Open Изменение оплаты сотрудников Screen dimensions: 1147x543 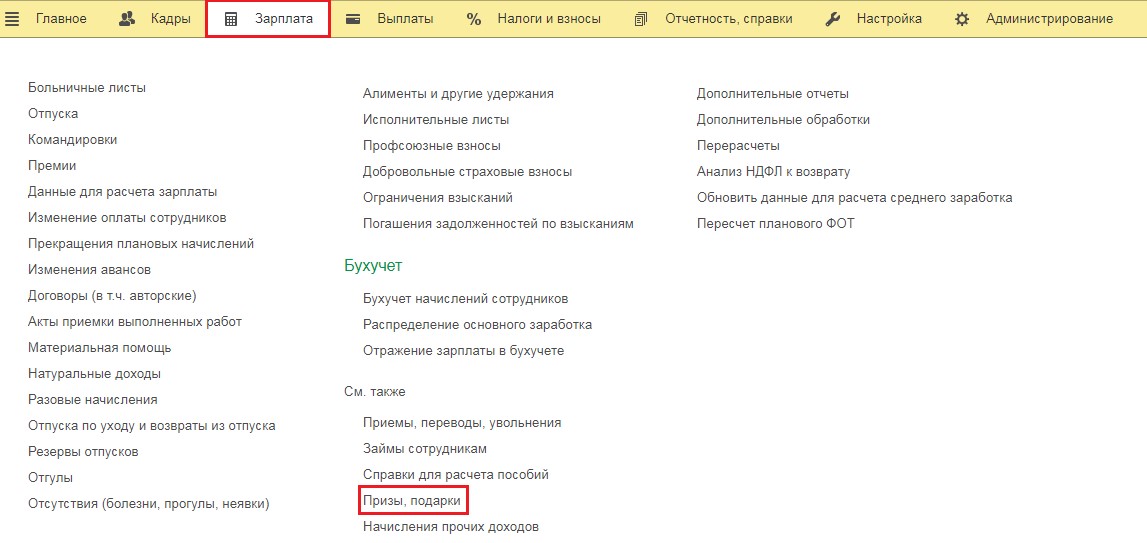(127, 218)
